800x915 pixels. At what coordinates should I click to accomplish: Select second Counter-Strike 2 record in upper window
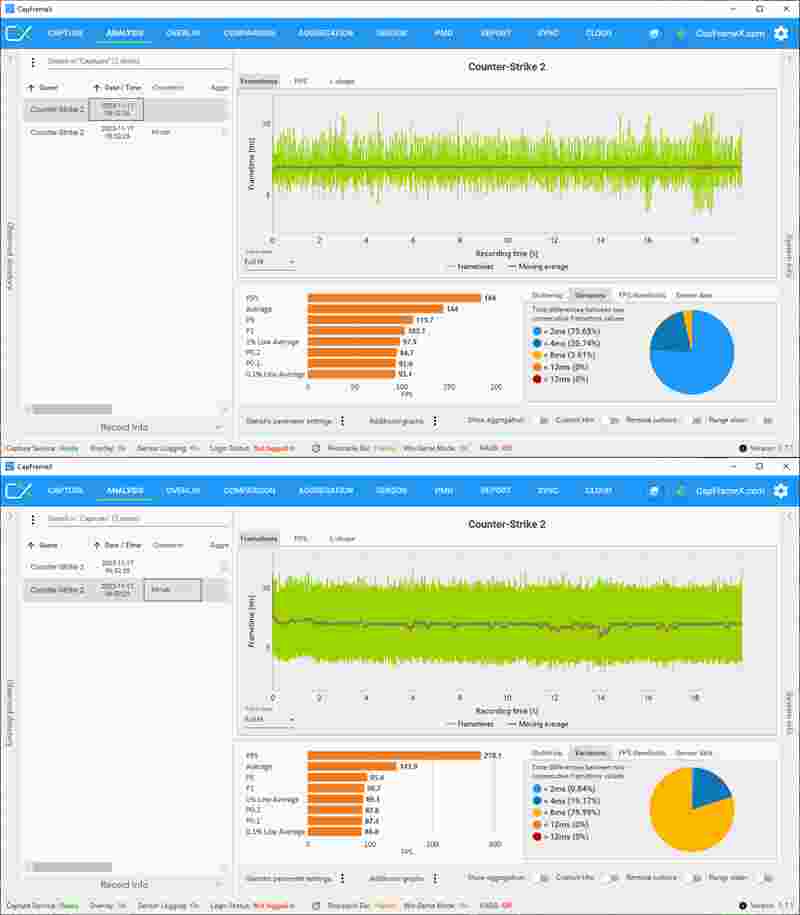124,132
